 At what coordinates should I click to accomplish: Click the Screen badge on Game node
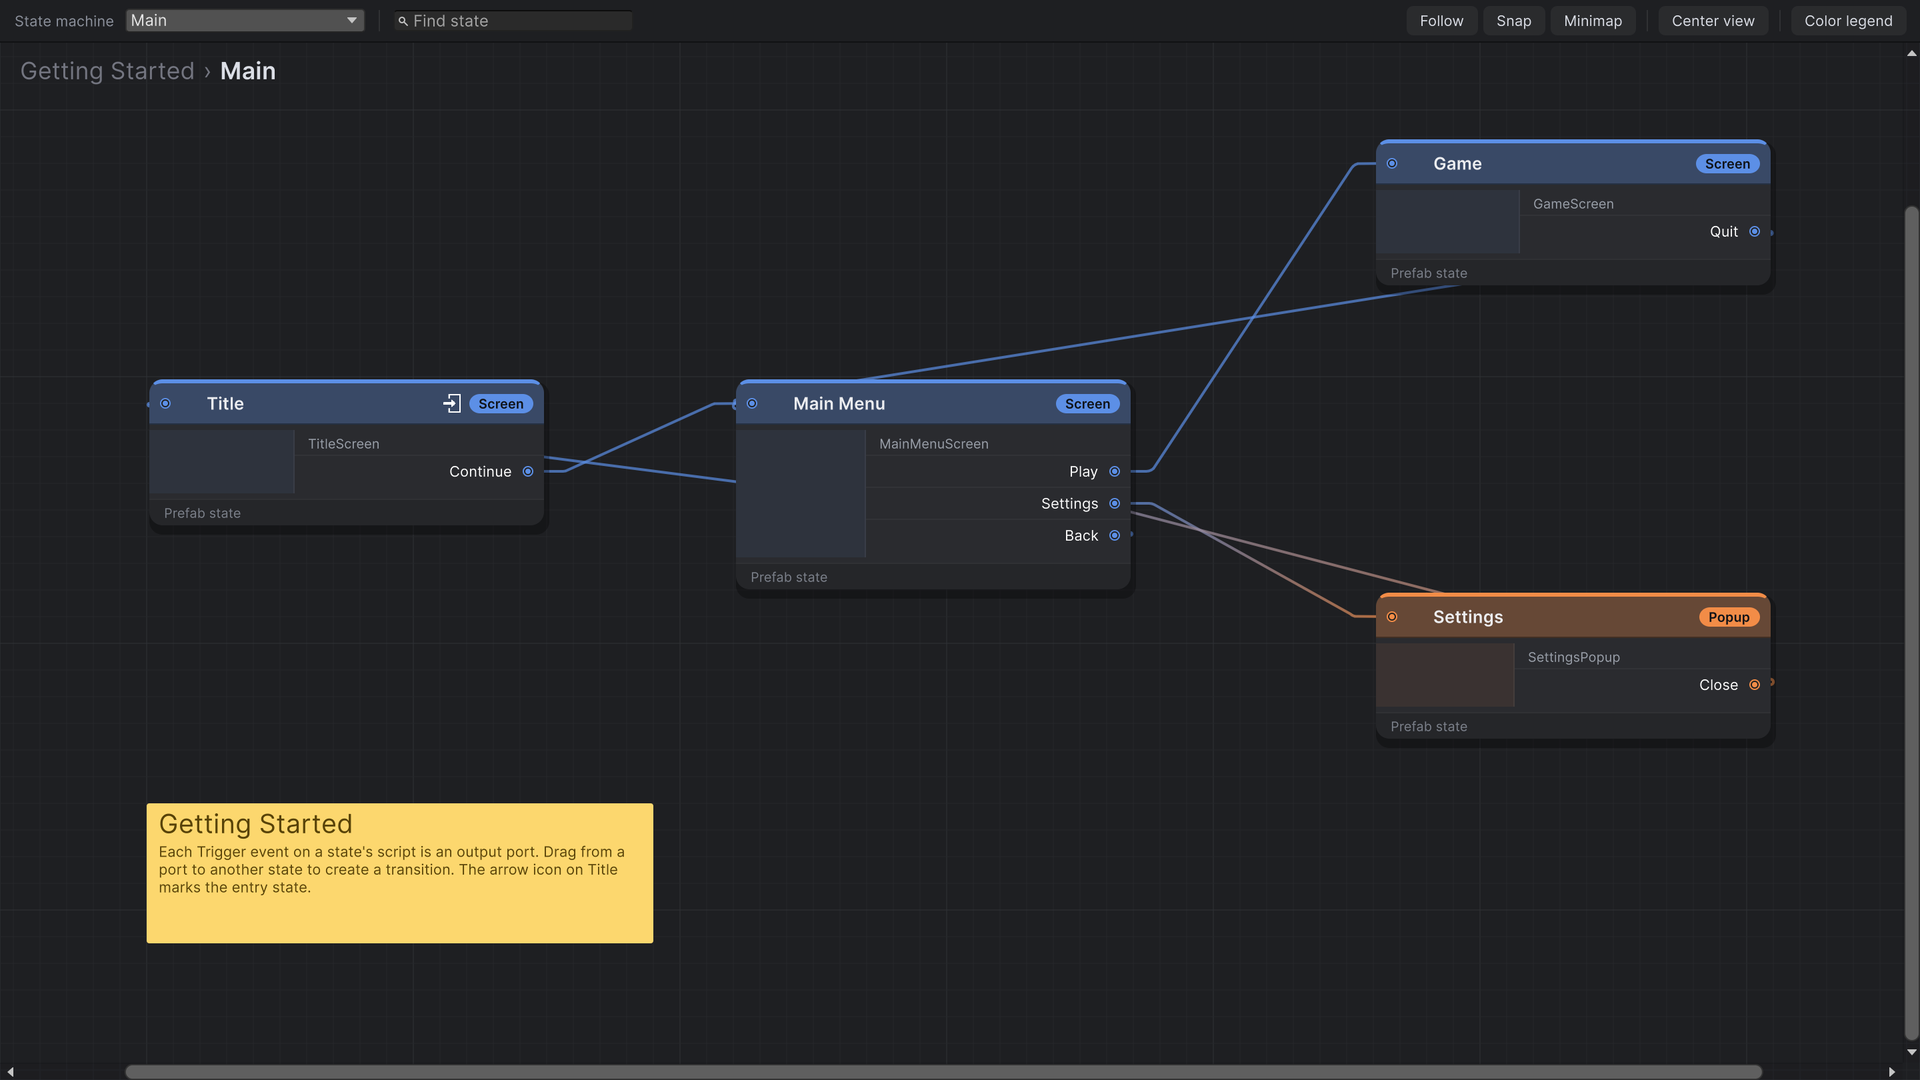coord(1727,164)
